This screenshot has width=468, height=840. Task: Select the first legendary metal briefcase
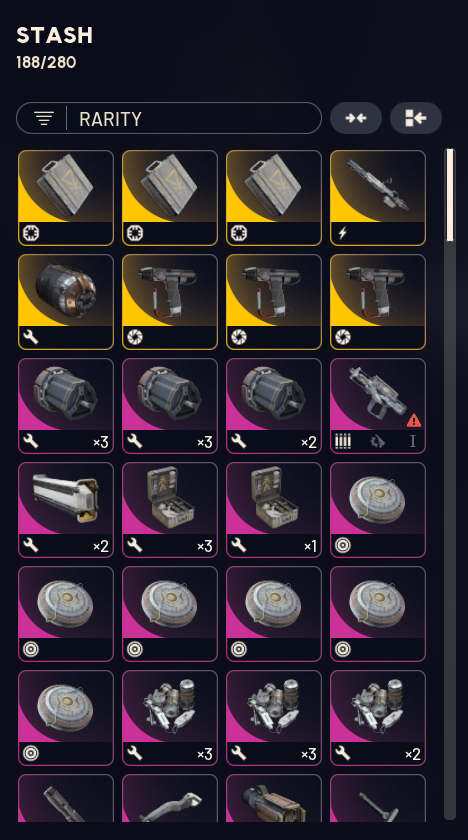click(66, 198)
